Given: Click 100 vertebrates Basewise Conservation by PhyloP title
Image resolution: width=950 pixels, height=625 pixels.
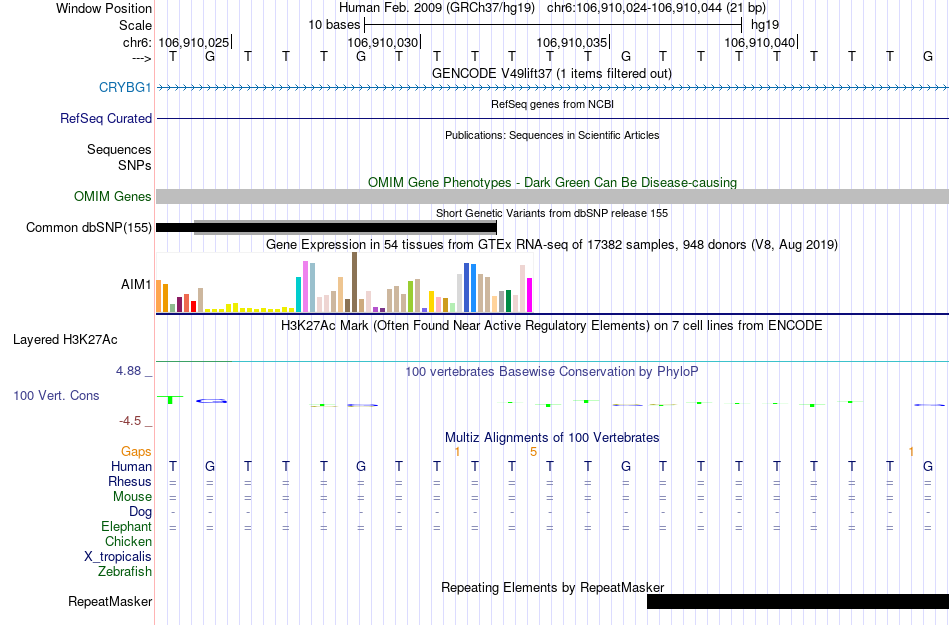Looking at the screenshot, I should click(552, 371).
